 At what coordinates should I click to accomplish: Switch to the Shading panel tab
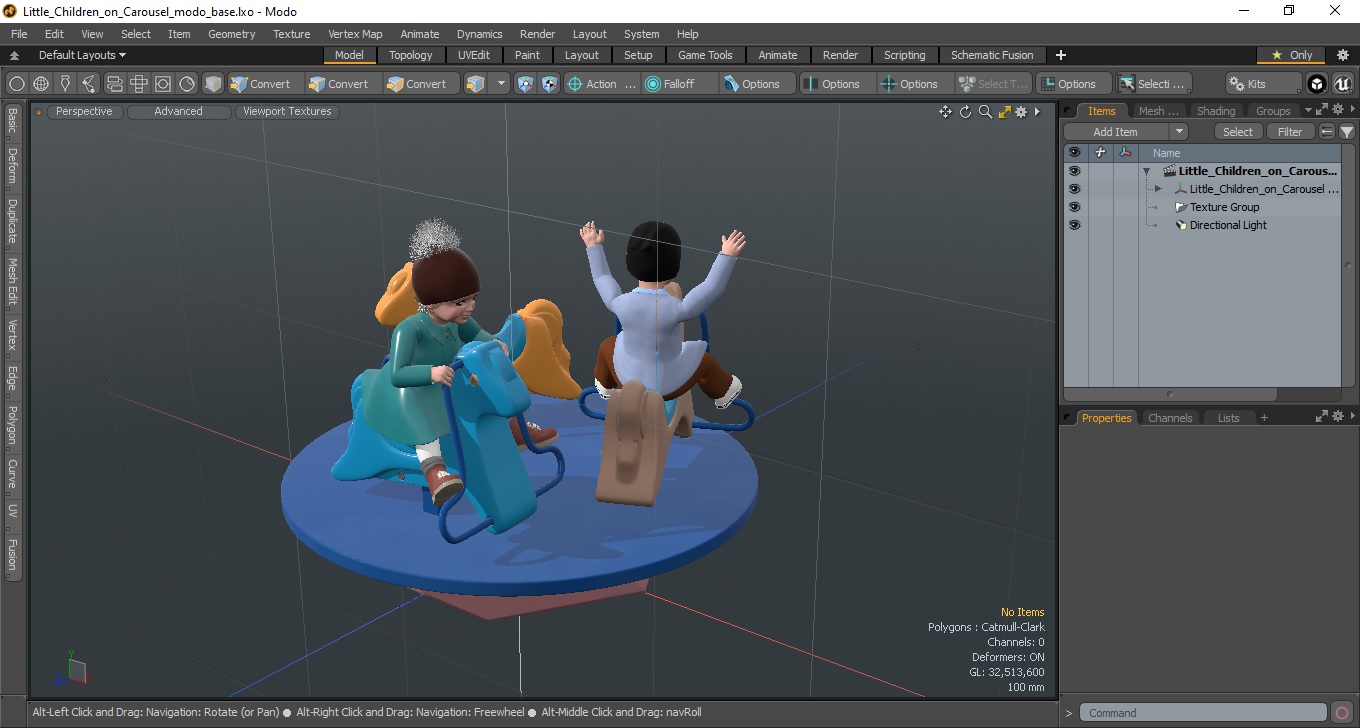pos(1216,111)
